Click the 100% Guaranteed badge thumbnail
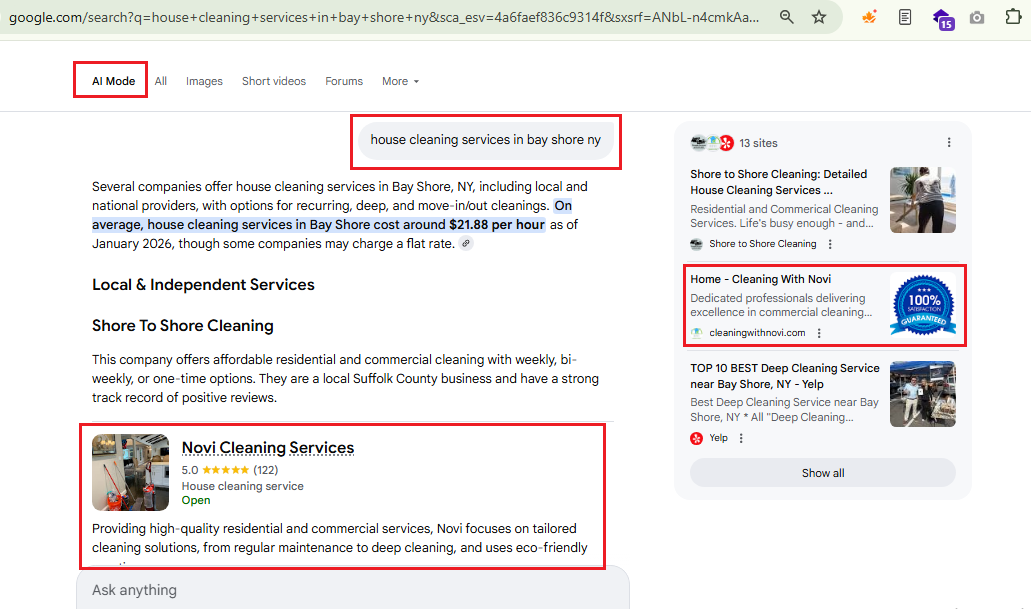 922,304
